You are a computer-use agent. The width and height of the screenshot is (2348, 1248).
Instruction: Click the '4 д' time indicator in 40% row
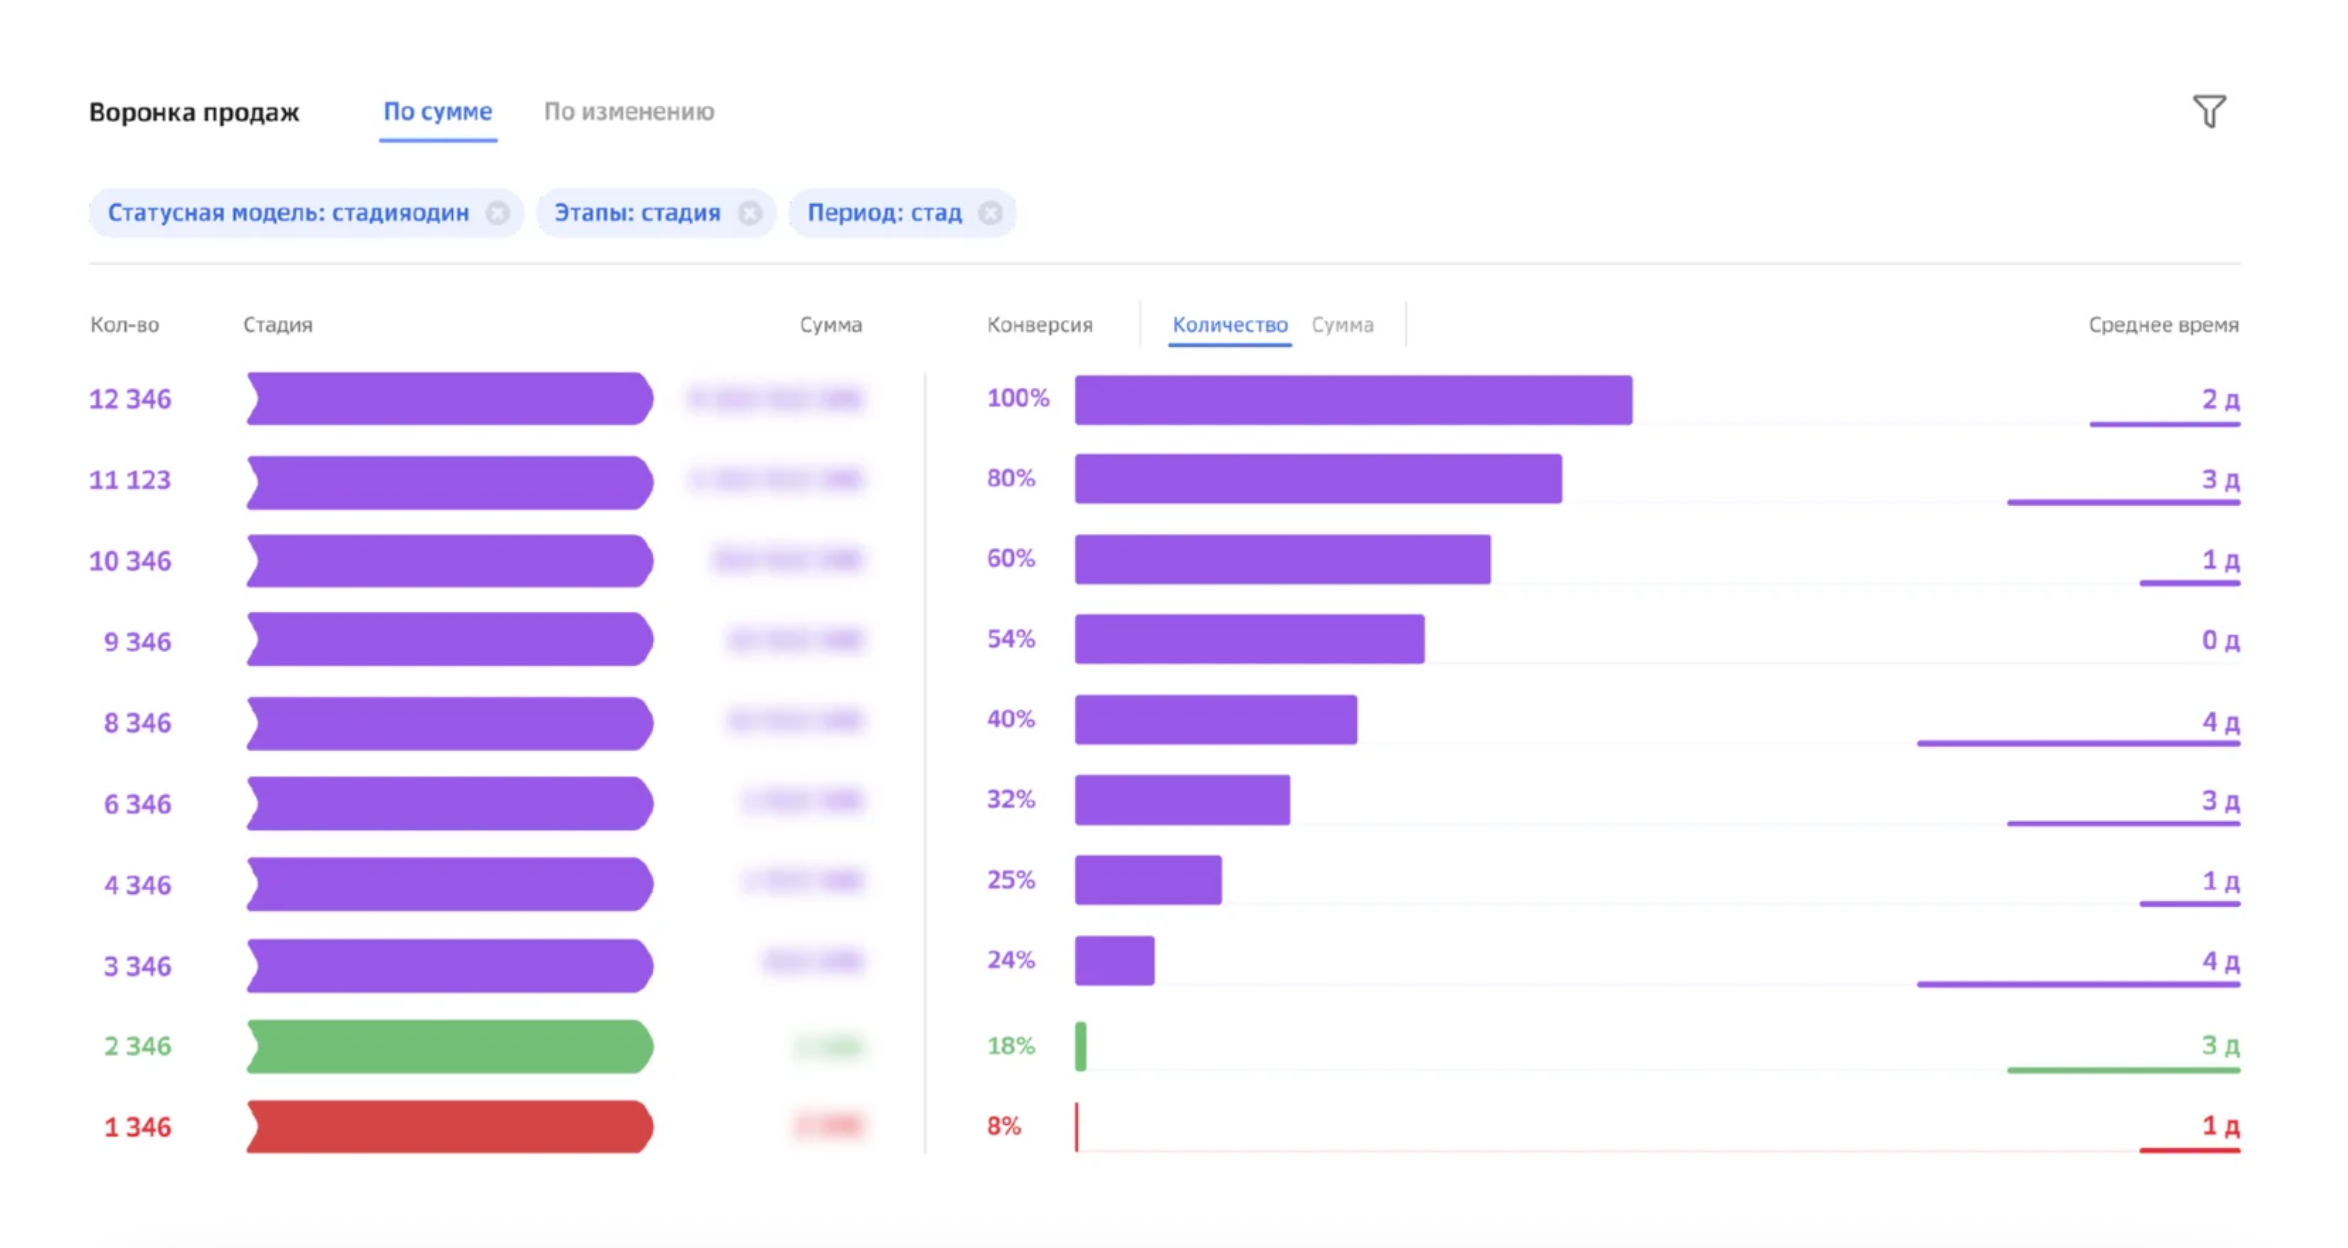(2219, 722)
